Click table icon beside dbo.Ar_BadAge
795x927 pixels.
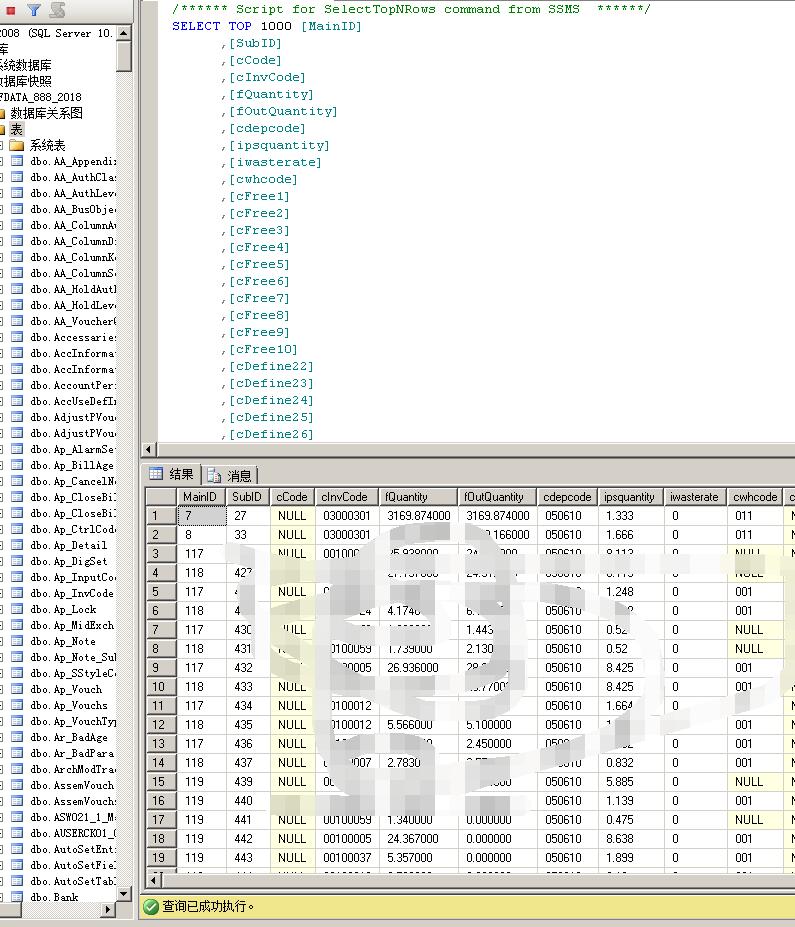tap(17, 737)
